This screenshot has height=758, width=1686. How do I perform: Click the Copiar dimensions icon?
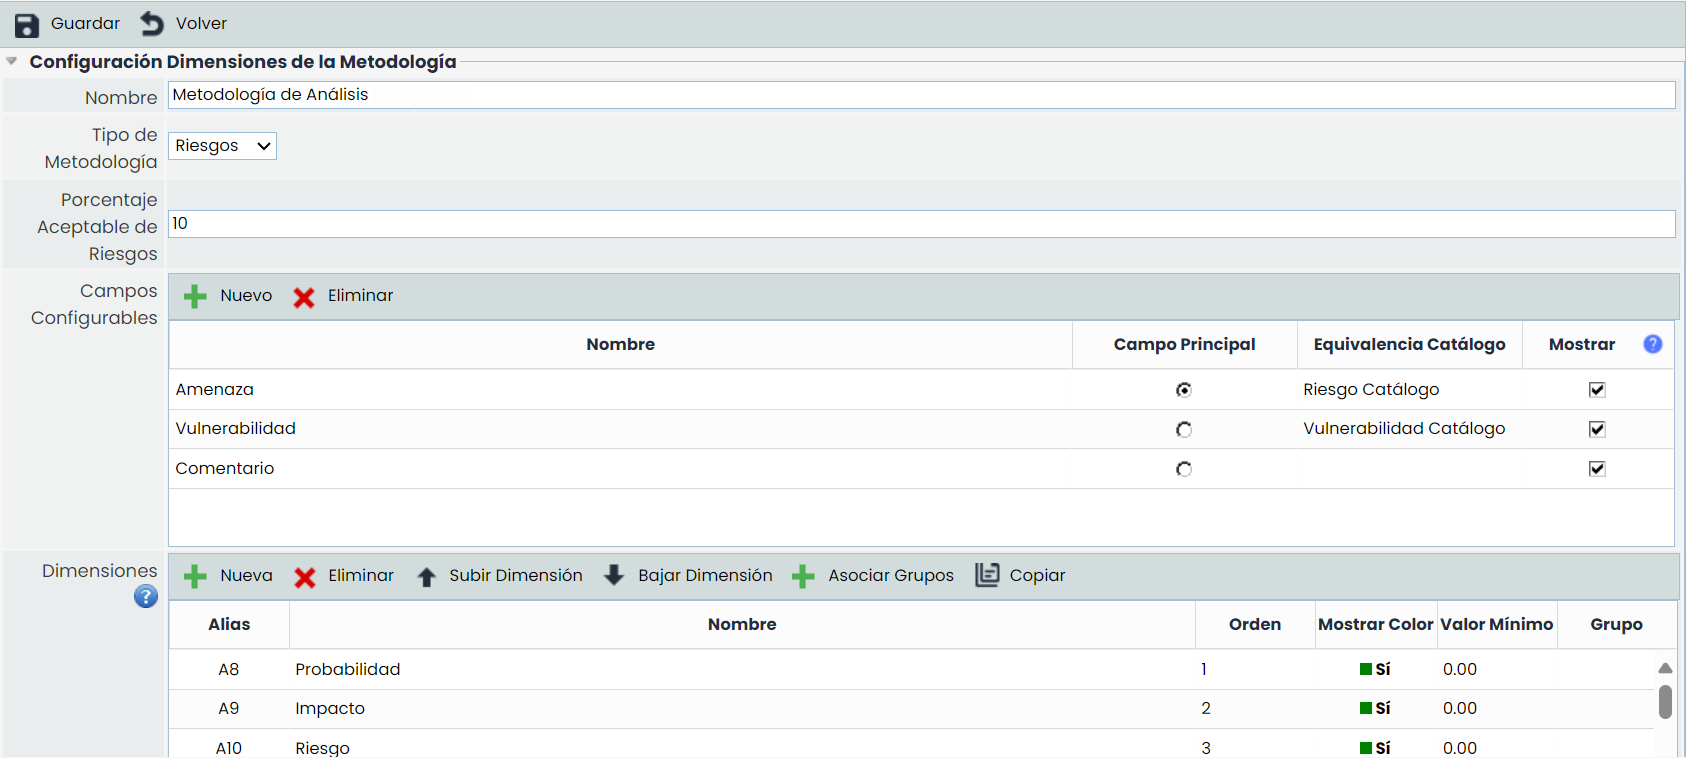(987, 575)
